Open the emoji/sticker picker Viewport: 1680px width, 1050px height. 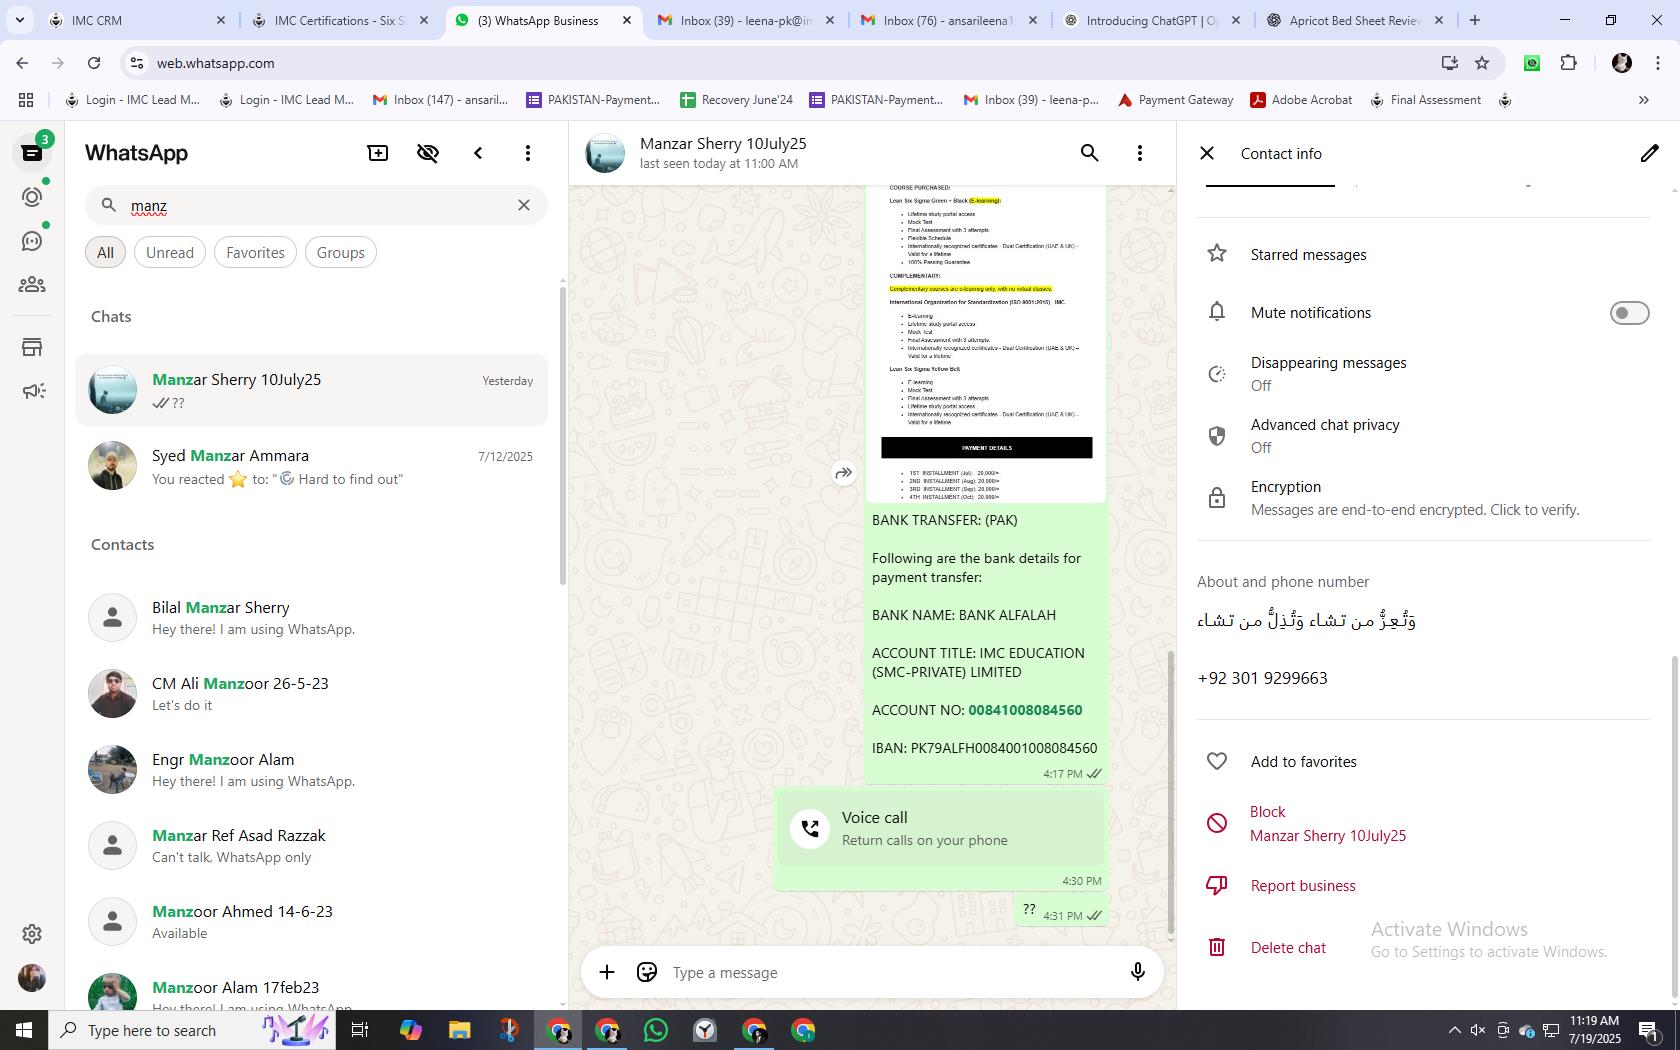point(647,972)
